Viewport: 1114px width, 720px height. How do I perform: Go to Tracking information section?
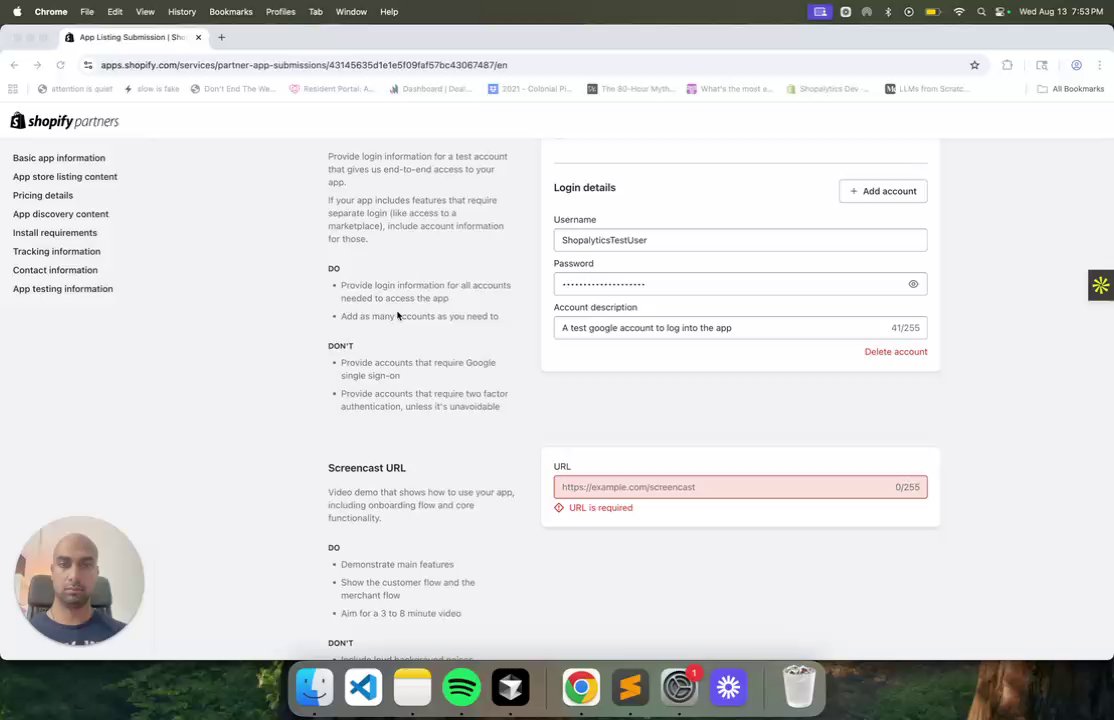click(x=56, y=252)
